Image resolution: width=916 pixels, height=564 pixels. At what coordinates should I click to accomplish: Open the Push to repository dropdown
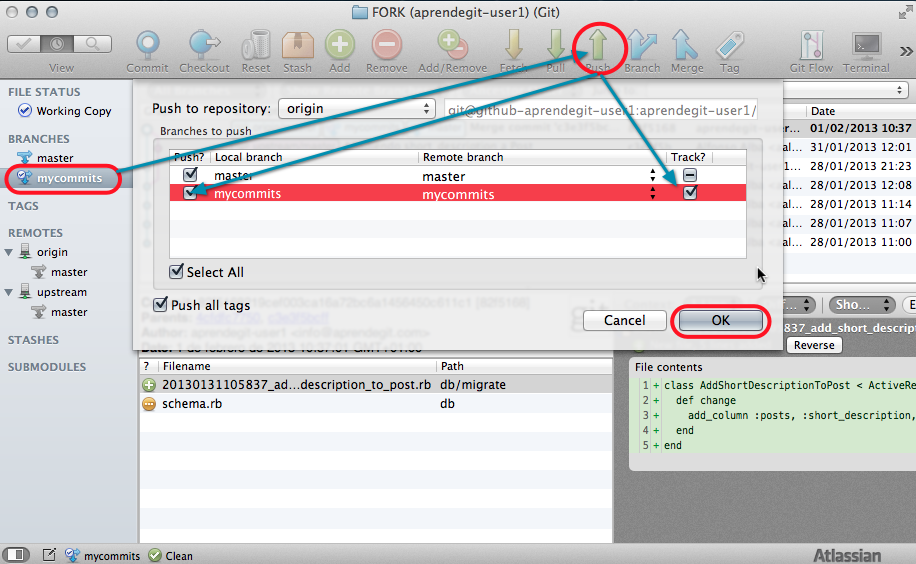356,108
